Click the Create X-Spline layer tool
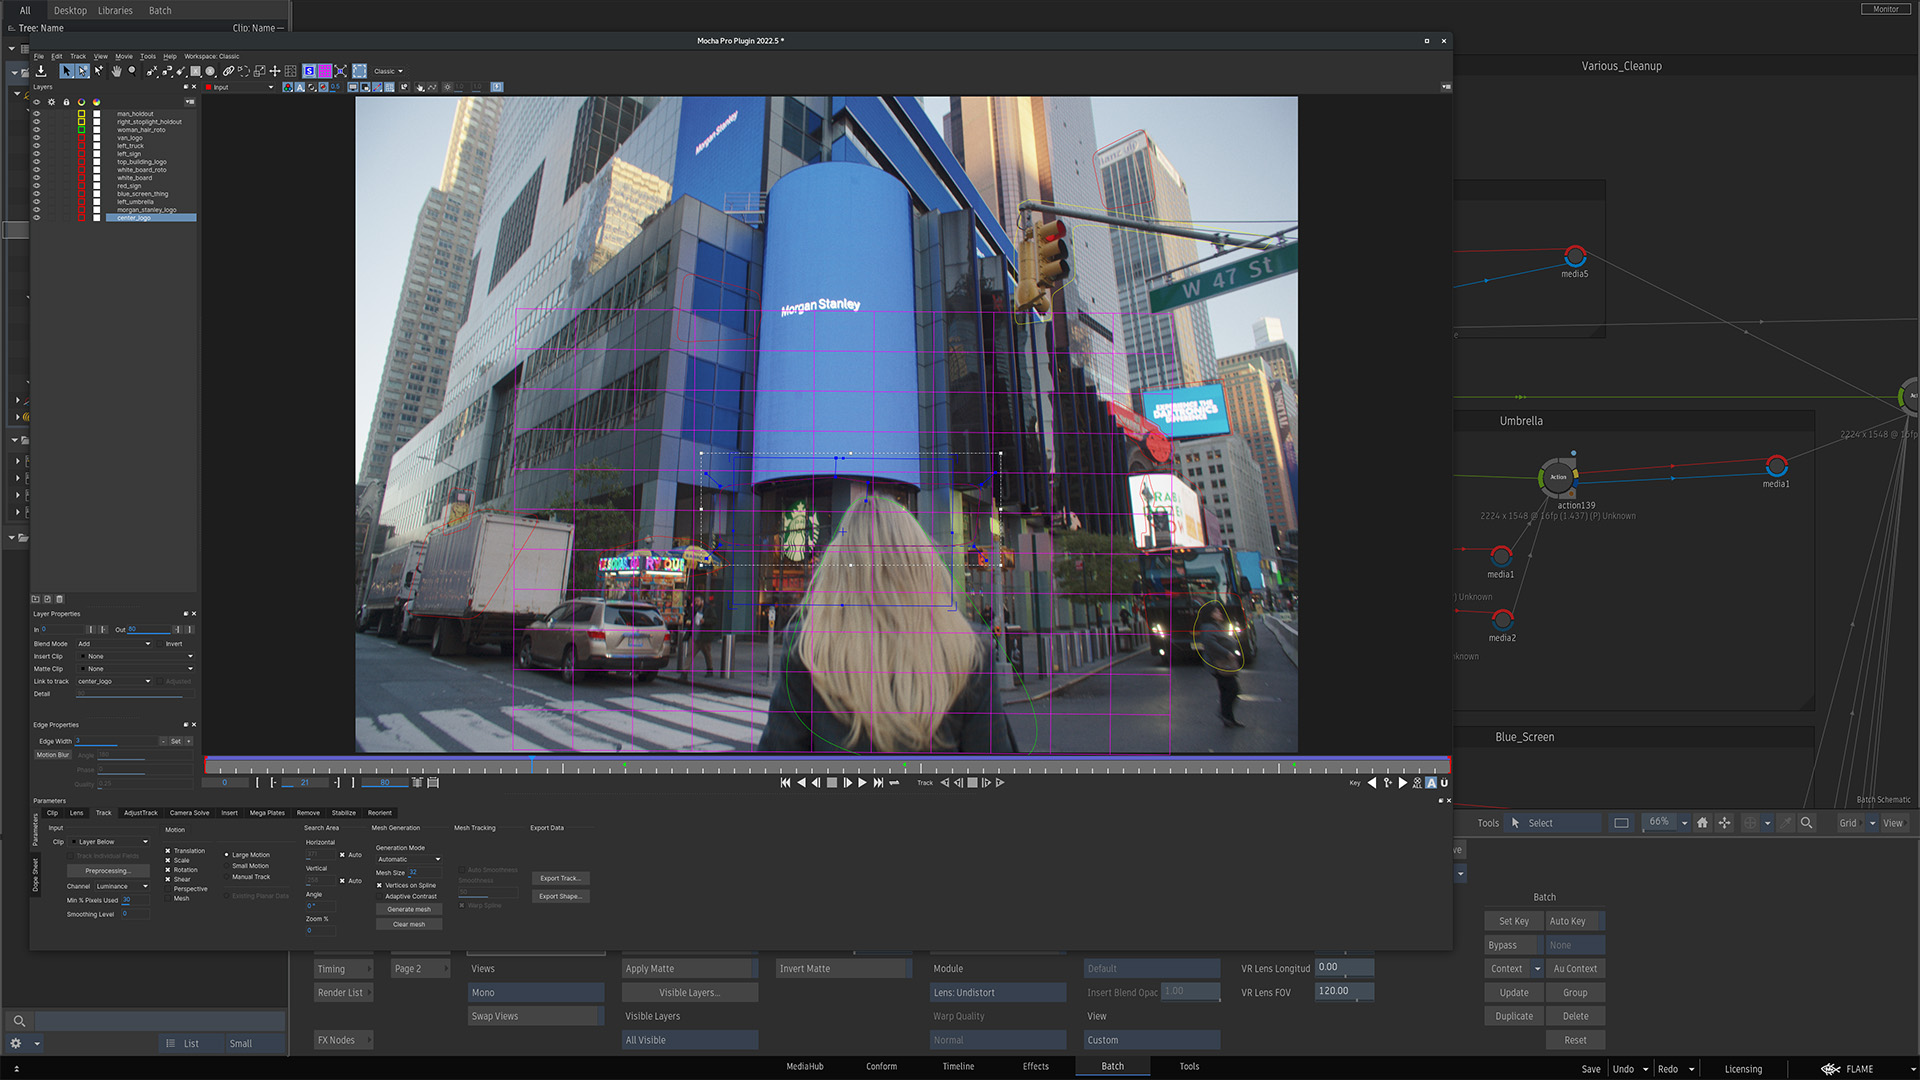The height and width of the screenshot is (1080, 1920). pyautogui.click(x=151, y=71)
